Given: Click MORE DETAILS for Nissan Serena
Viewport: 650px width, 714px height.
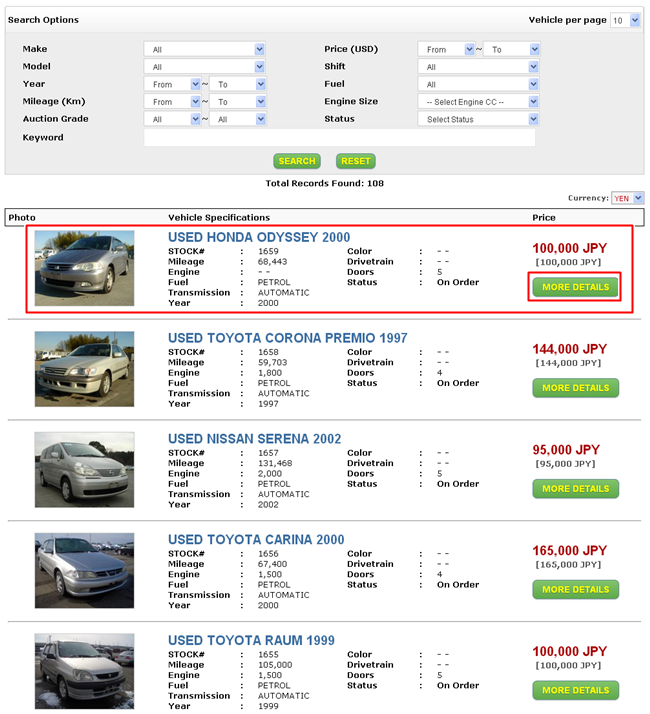Looking at the screenshot, I should tap(576, 489).
